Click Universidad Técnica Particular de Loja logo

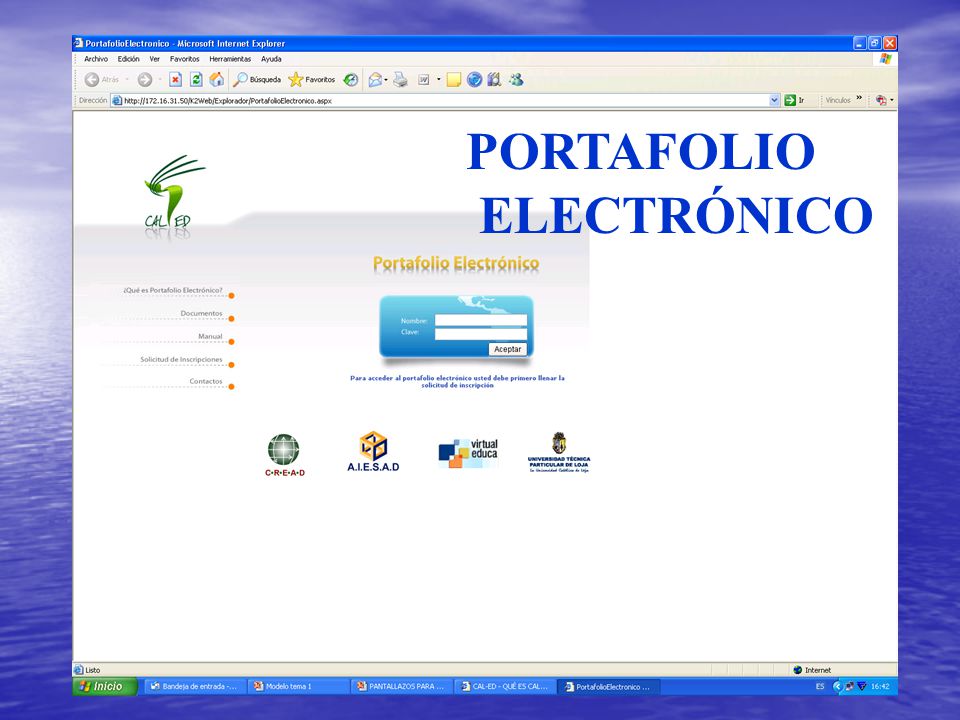tap(559, 452)
